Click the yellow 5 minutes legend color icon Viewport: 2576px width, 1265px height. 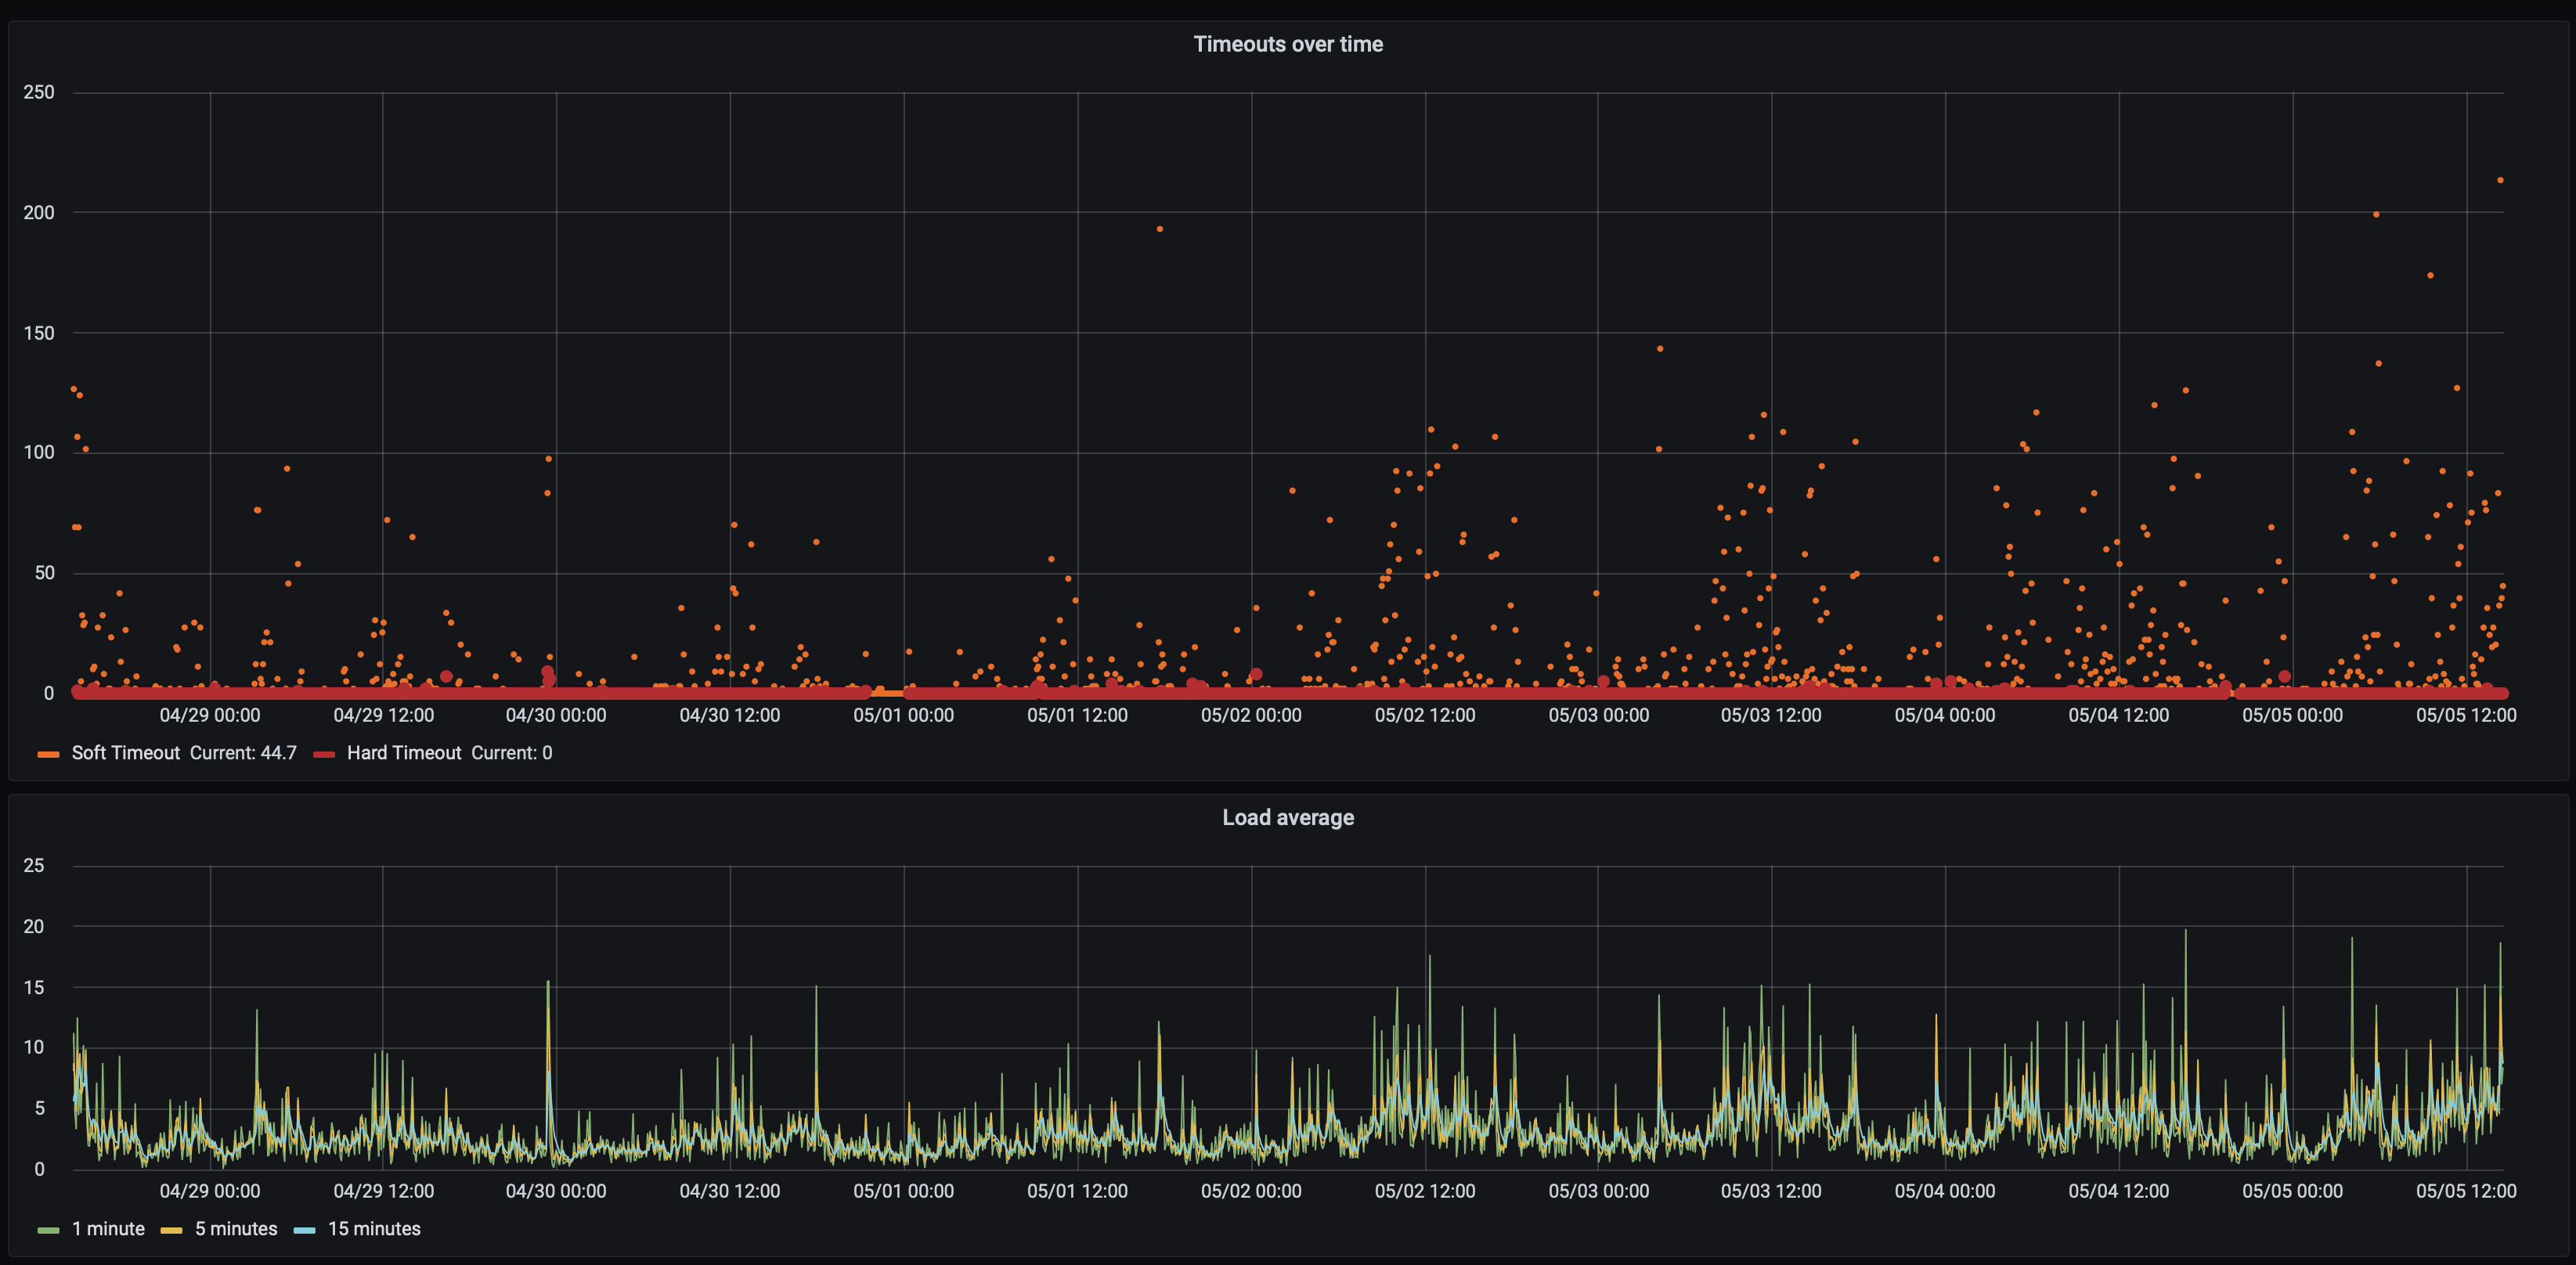pos(171,1230)
